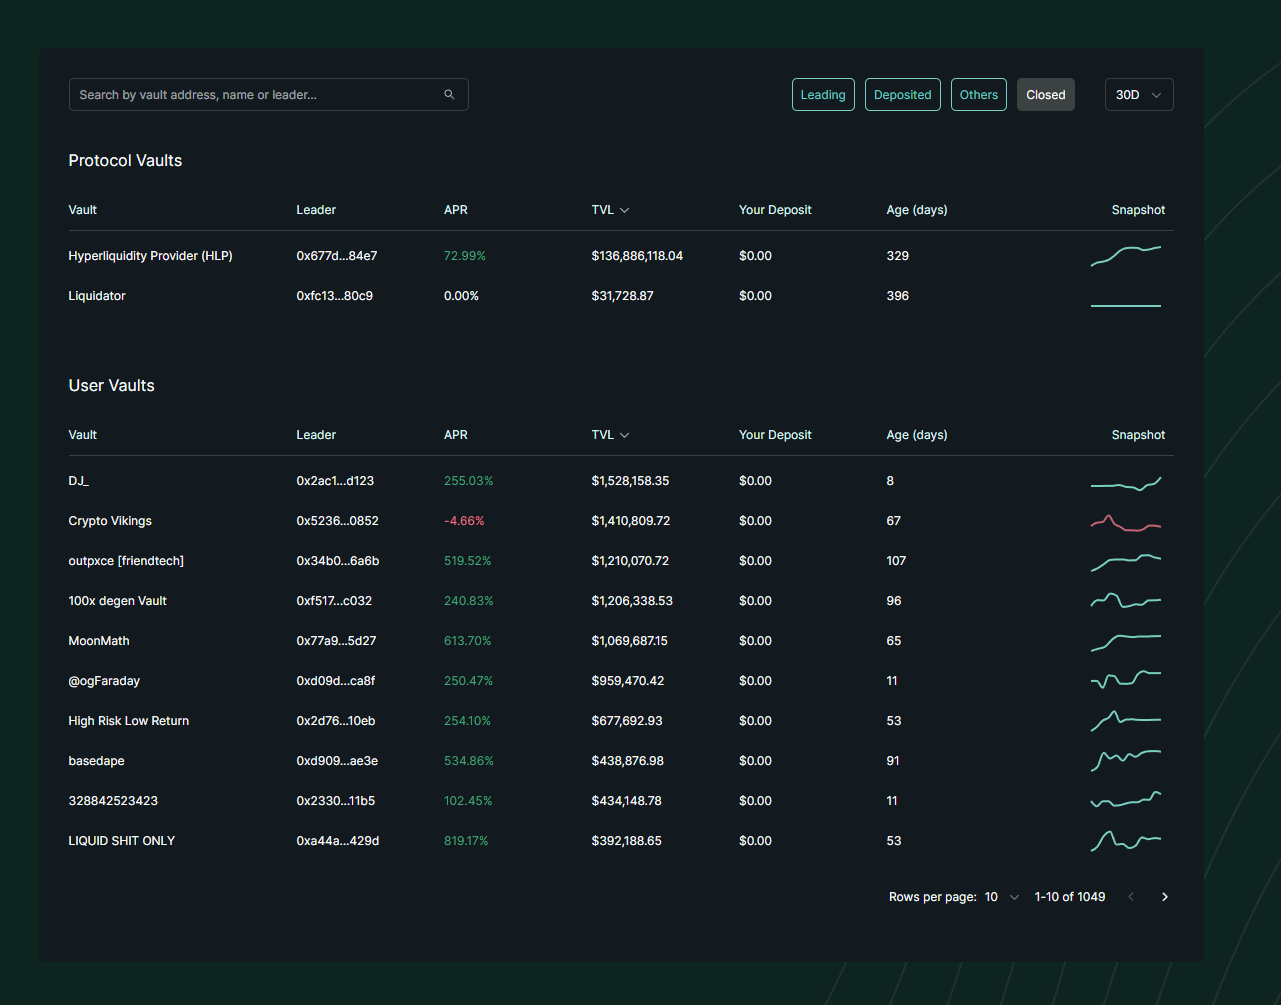Viewport: 1281px width, 1005px height.
Task: Click the search magnifier icon
Action: (x=449, y=94)
